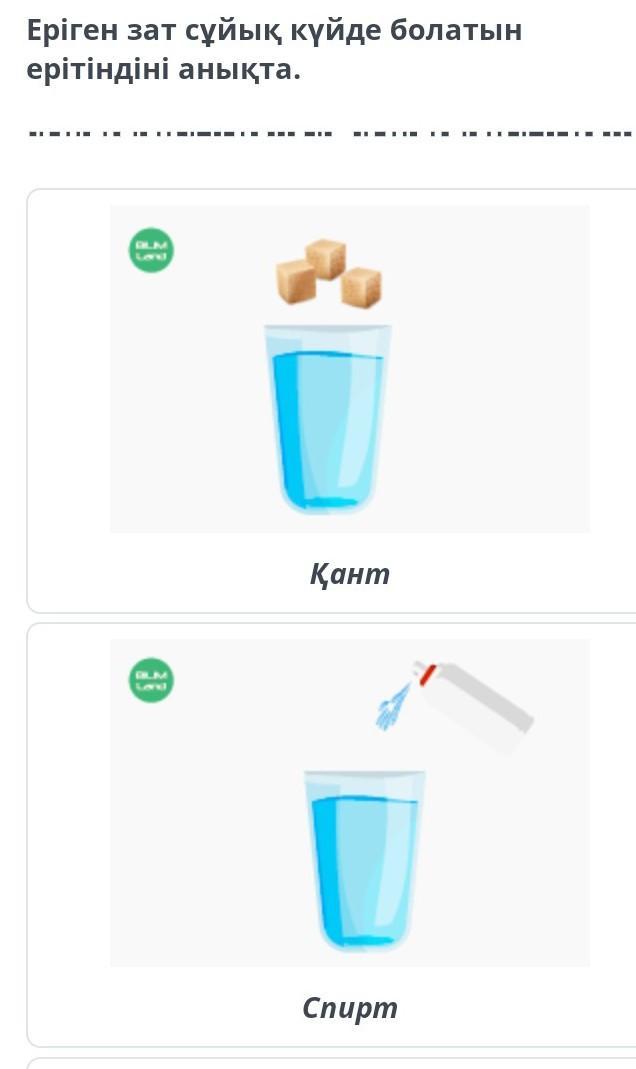The height and width of the screenshot is (1069, 636).
Task: Click the red cap on the bottle
Action: [x=427, y=675]
